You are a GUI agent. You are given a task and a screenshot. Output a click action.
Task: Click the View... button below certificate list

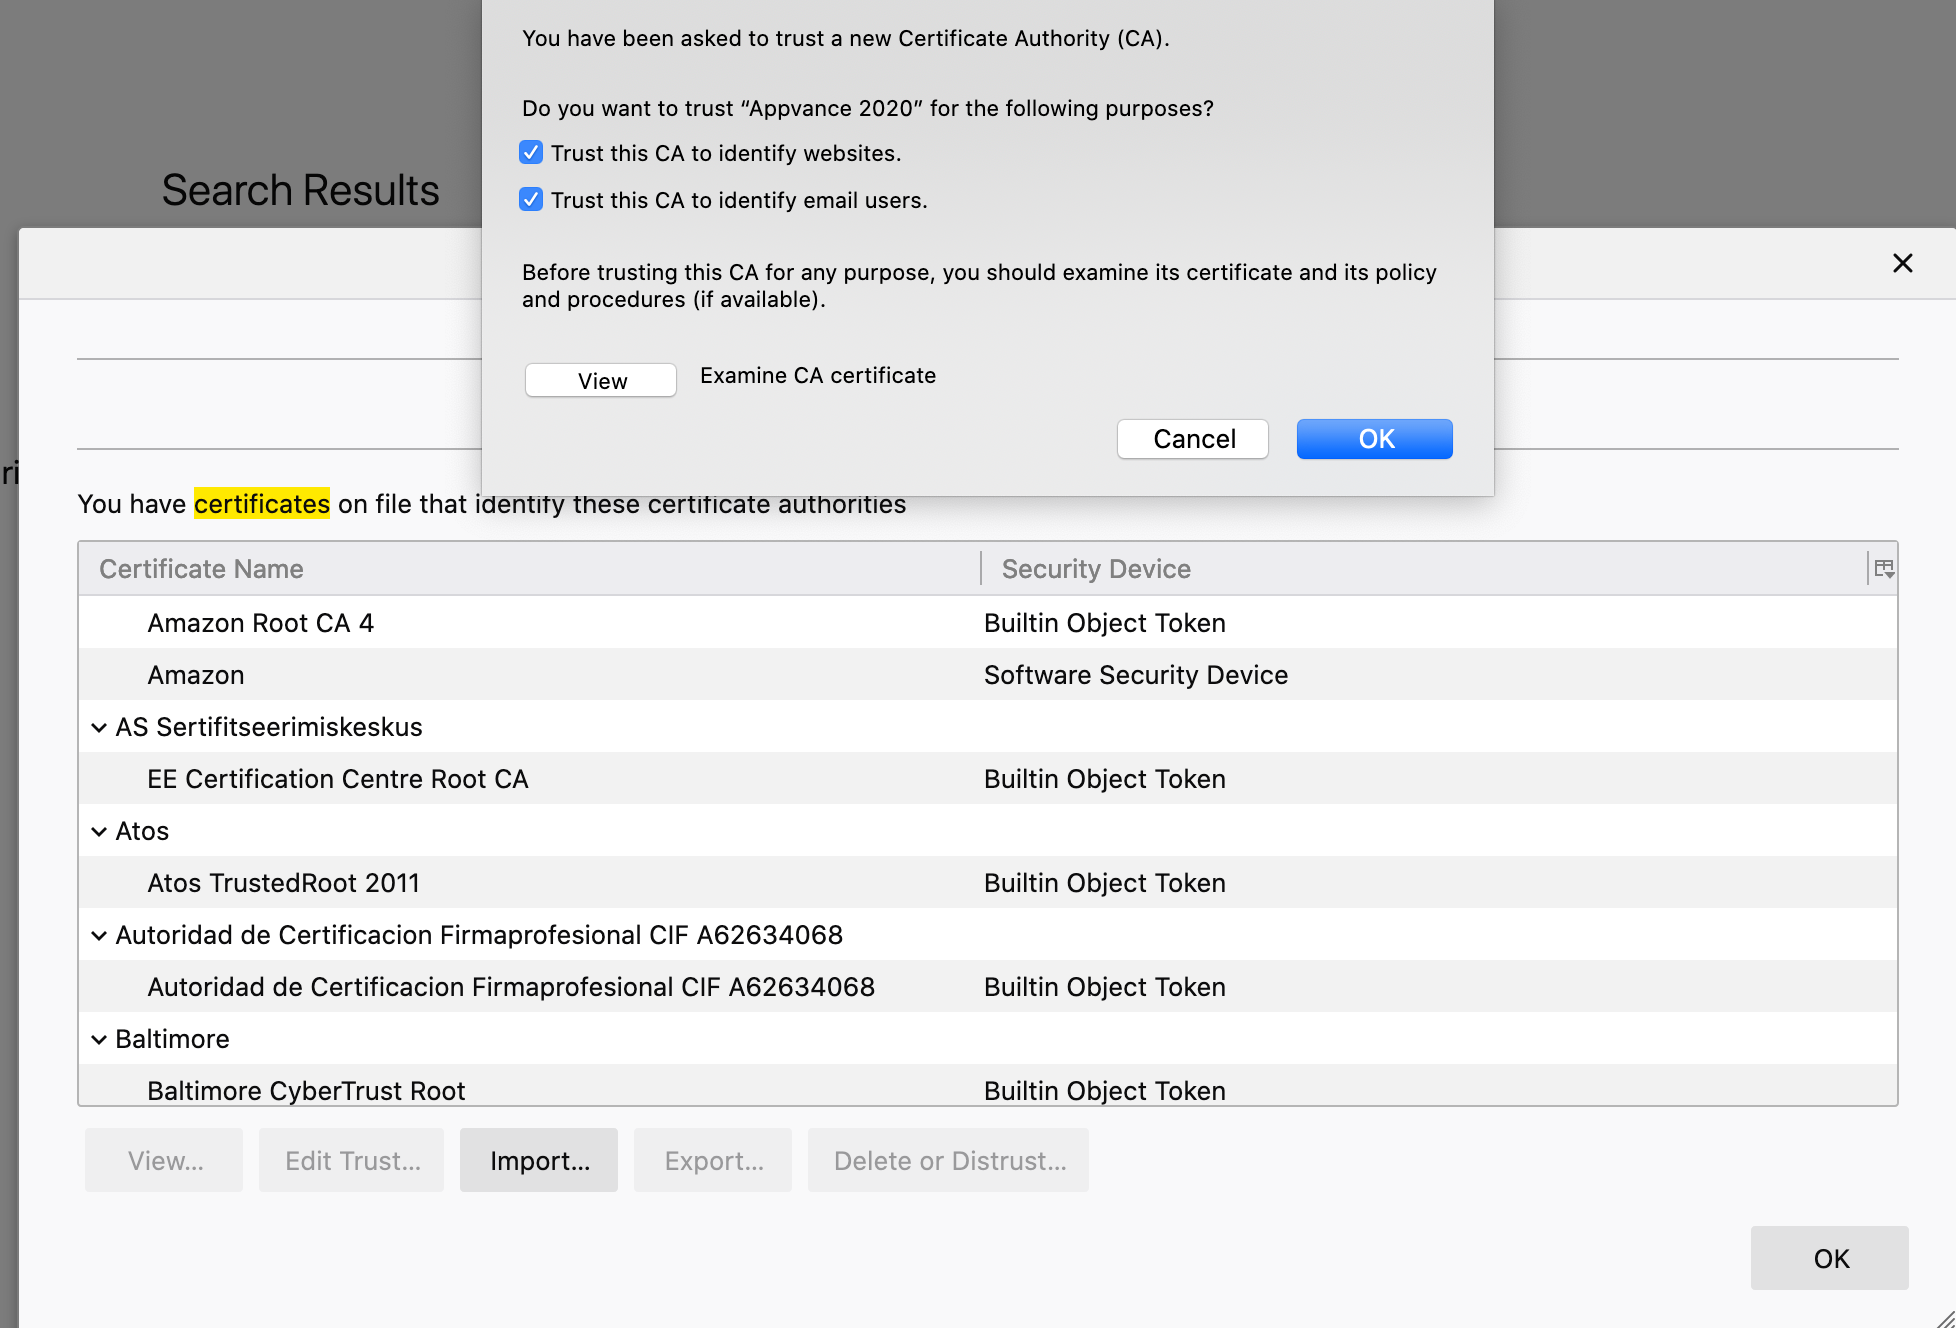(164, 1160)
